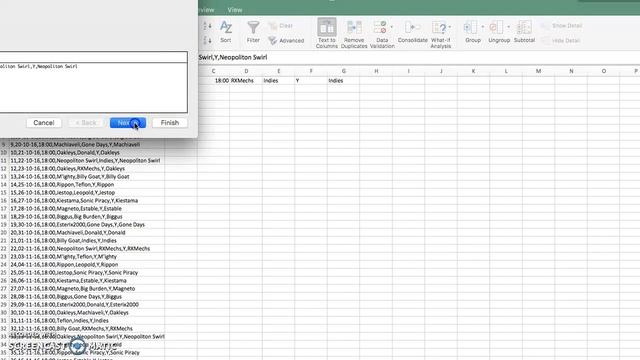Click the Clear filter option
640x360 pixels.
tap(281, 26)
